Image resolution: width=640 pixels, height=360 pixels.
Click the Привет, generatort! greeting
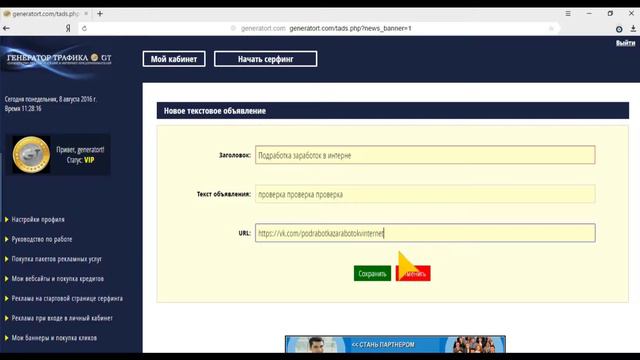(x=80, y=149)
